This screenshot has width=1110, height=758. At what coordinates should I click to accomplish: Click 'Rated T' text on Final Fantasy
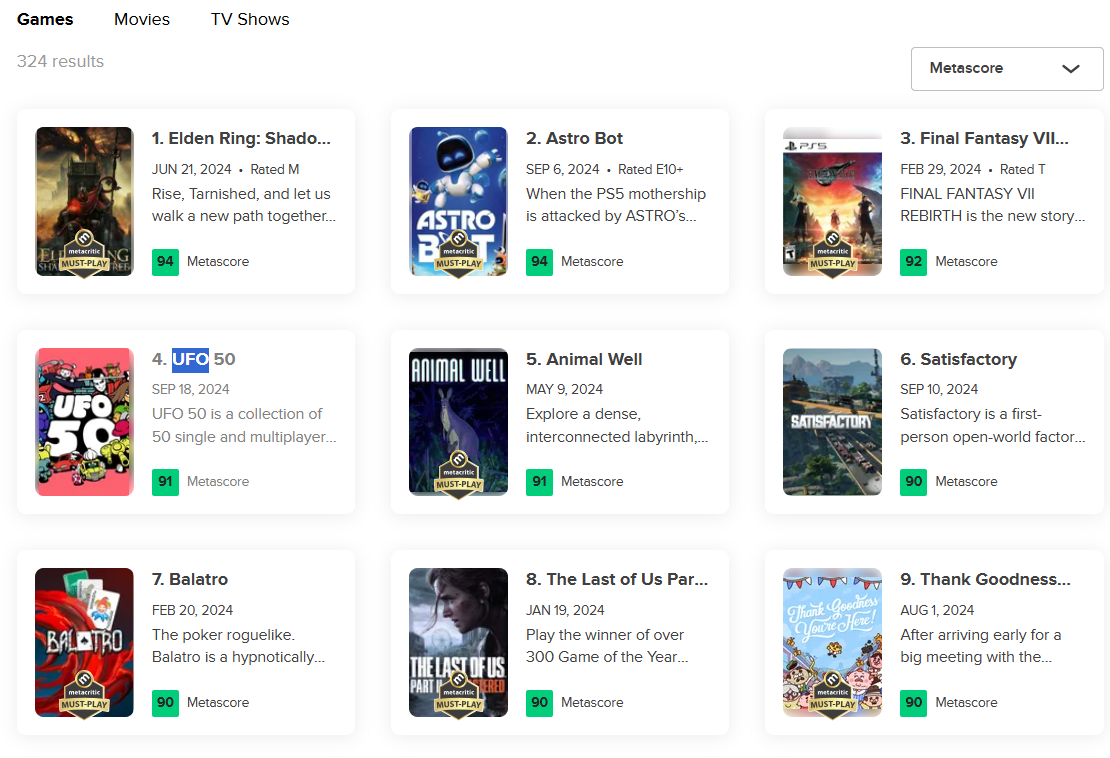click(1022, 169)
